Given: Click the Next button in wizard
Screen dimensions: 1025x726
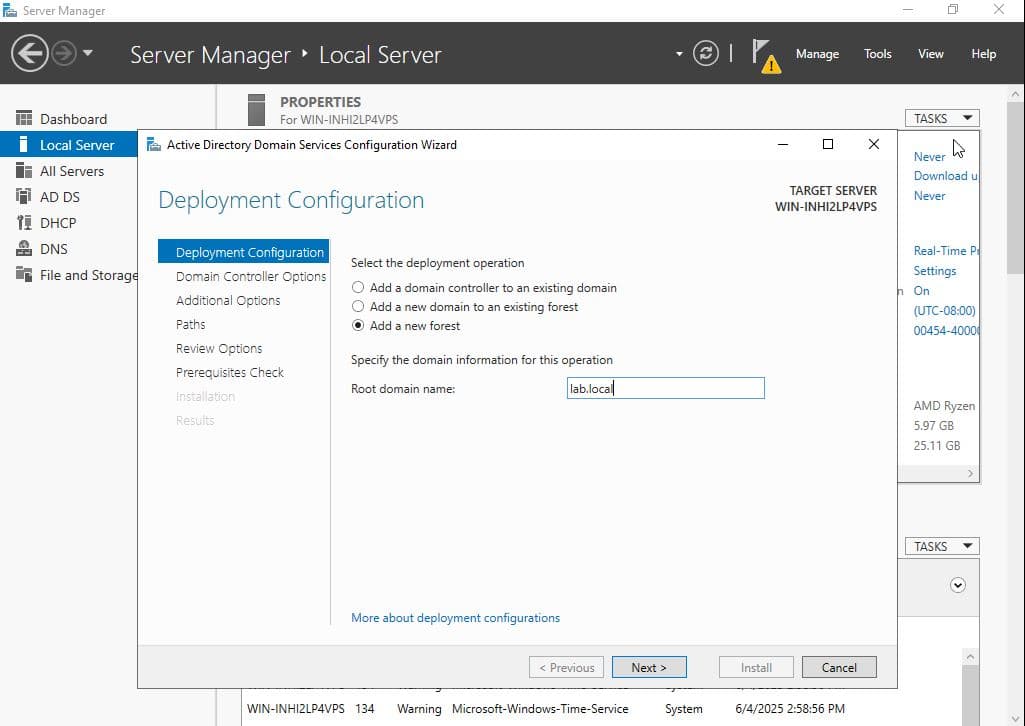Looking at the screenshot, I should tap(648, 668).
